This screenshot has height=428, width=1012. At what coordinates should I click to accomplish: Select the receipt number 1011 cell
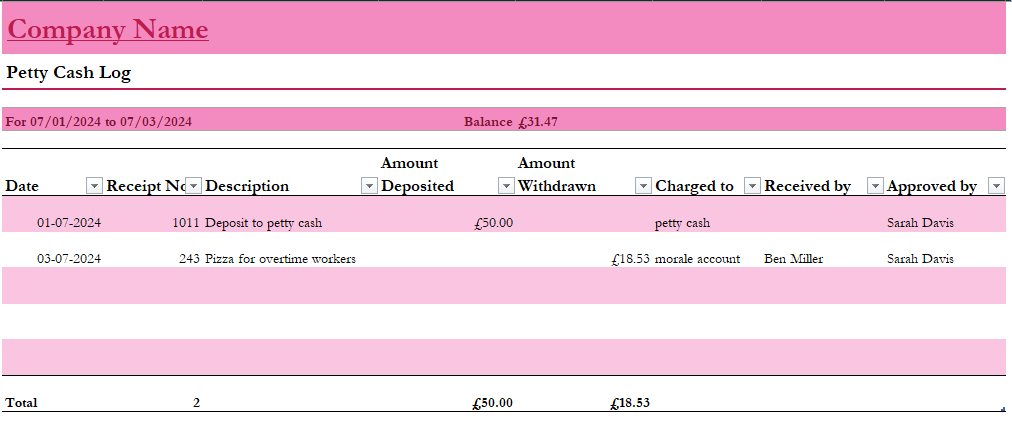point(185,223)
